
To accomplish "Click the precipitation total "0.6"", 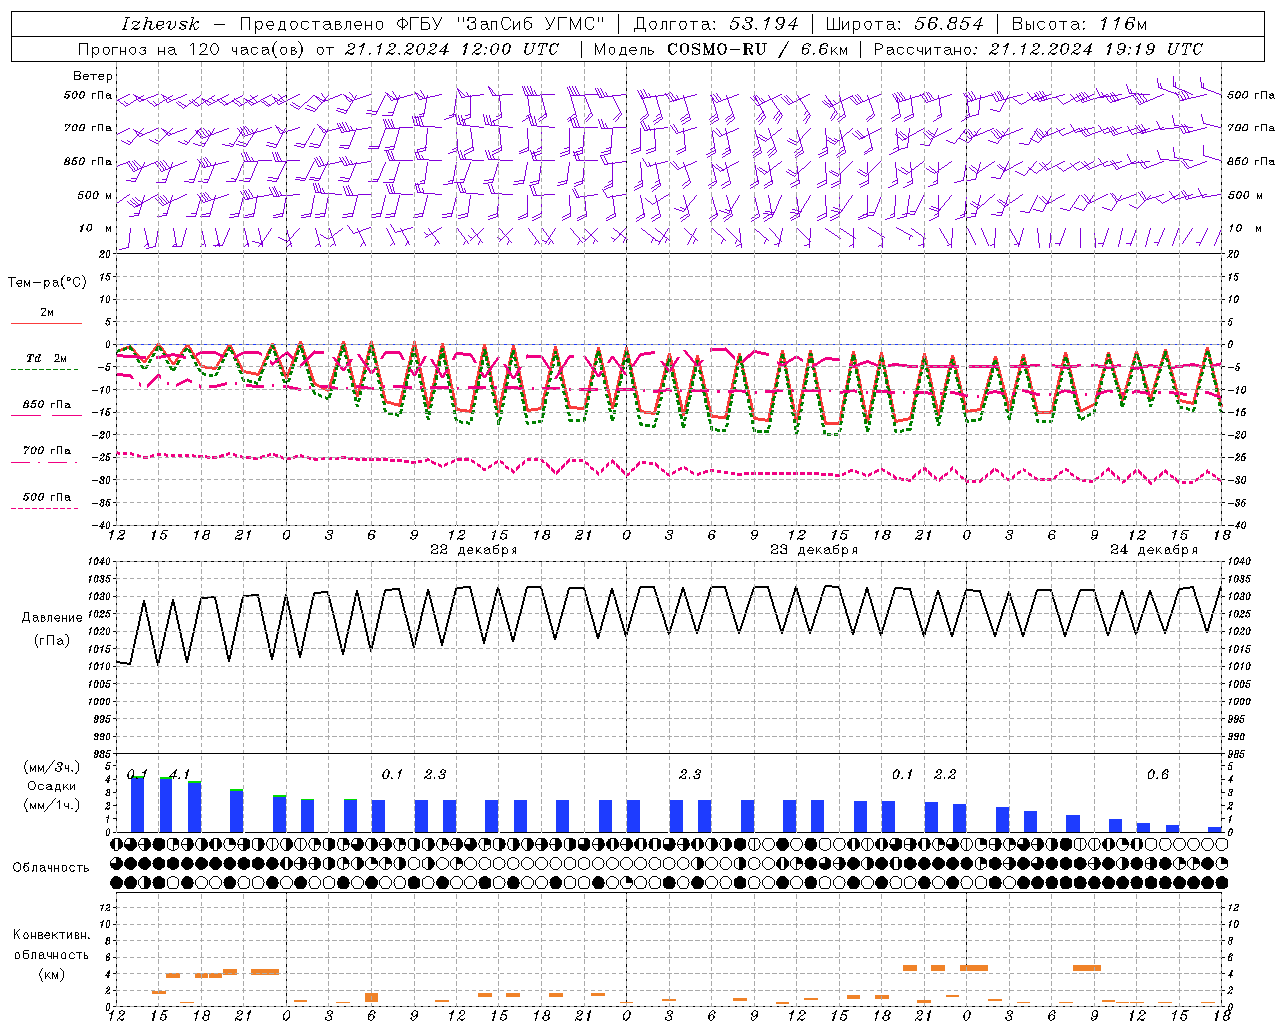I will coord(1158,774).
